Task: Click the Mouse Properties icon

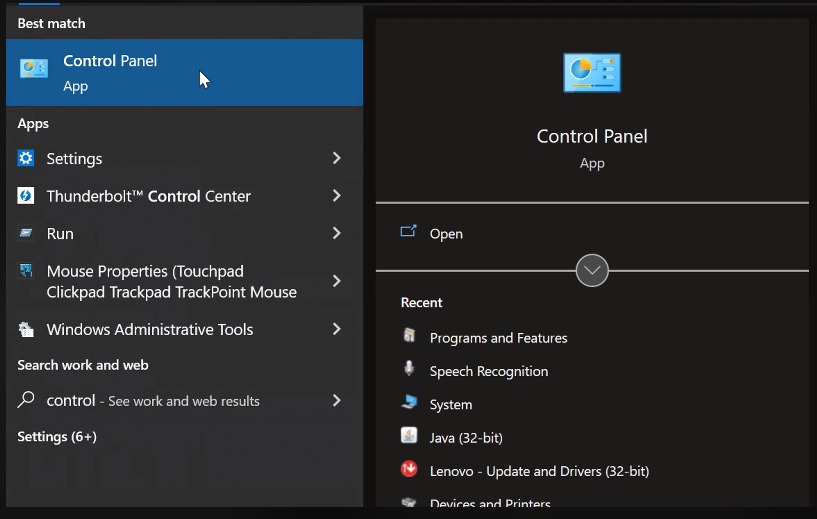Action: [x=26, y=270]
